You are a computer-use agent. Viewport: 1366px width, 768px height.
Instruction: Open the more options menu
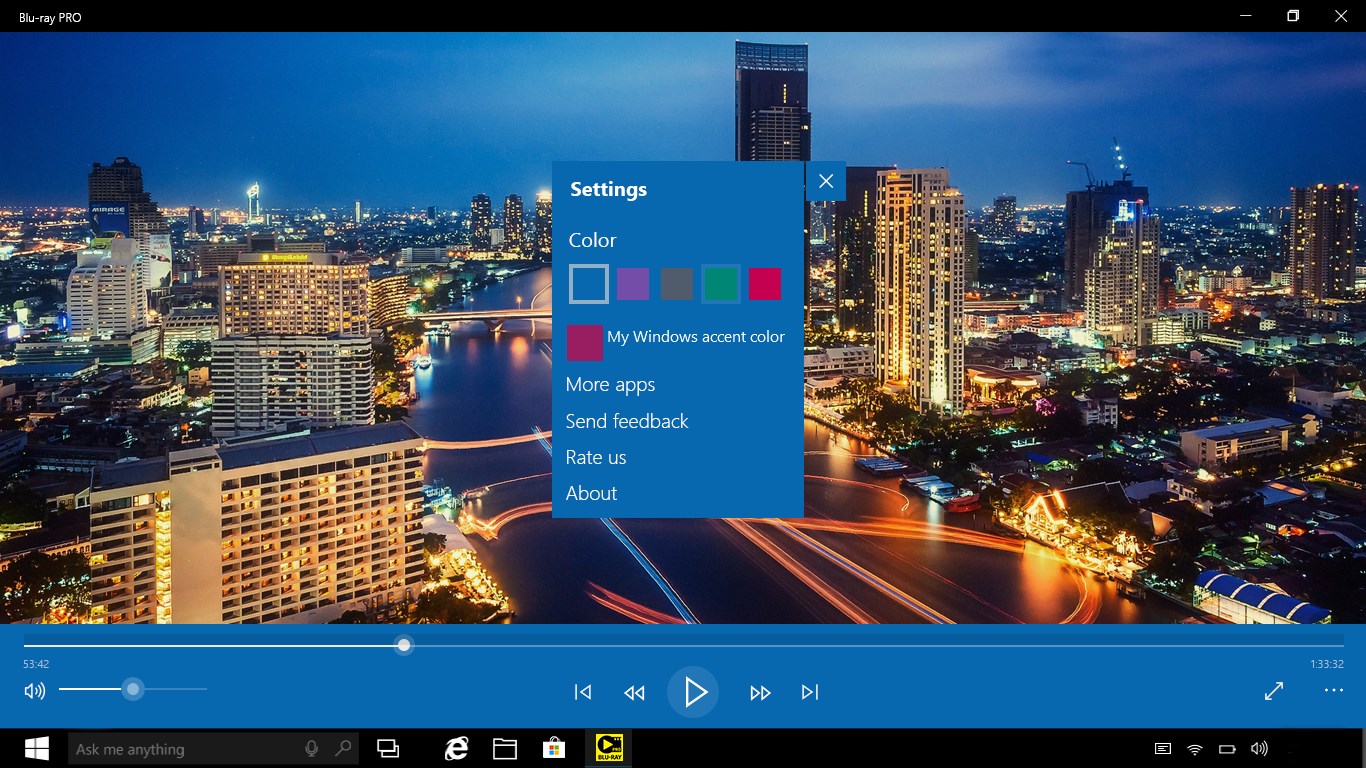1333,690
